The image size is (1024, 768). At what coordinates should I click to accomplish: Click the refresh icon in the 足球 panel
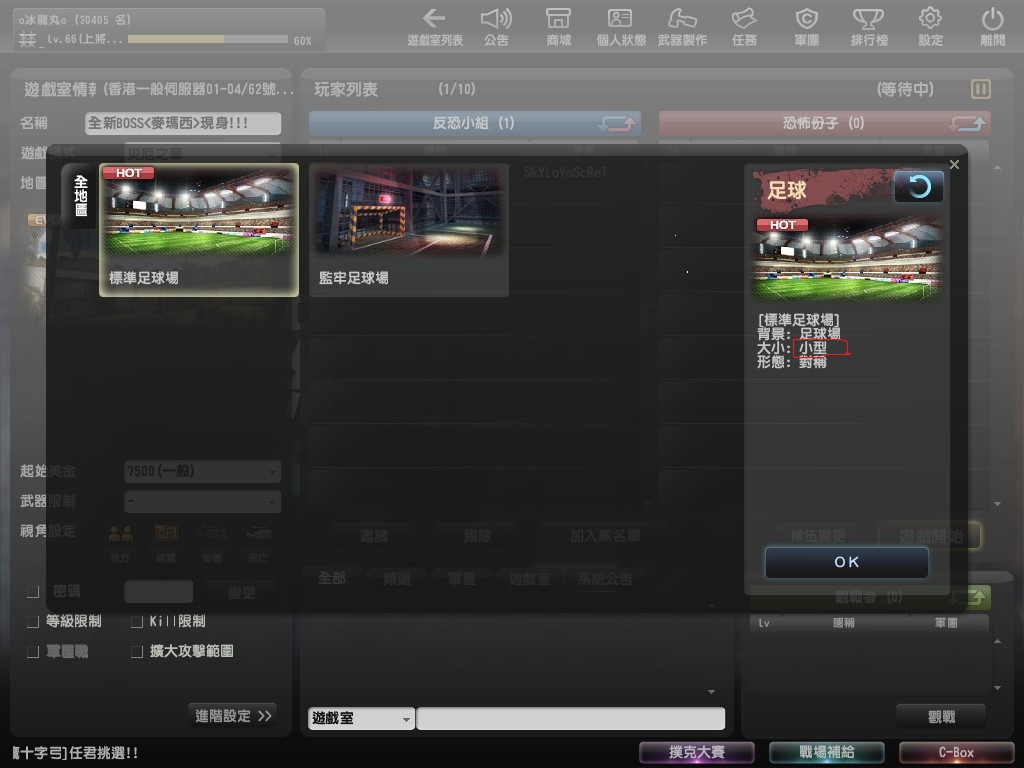(918, 187)
